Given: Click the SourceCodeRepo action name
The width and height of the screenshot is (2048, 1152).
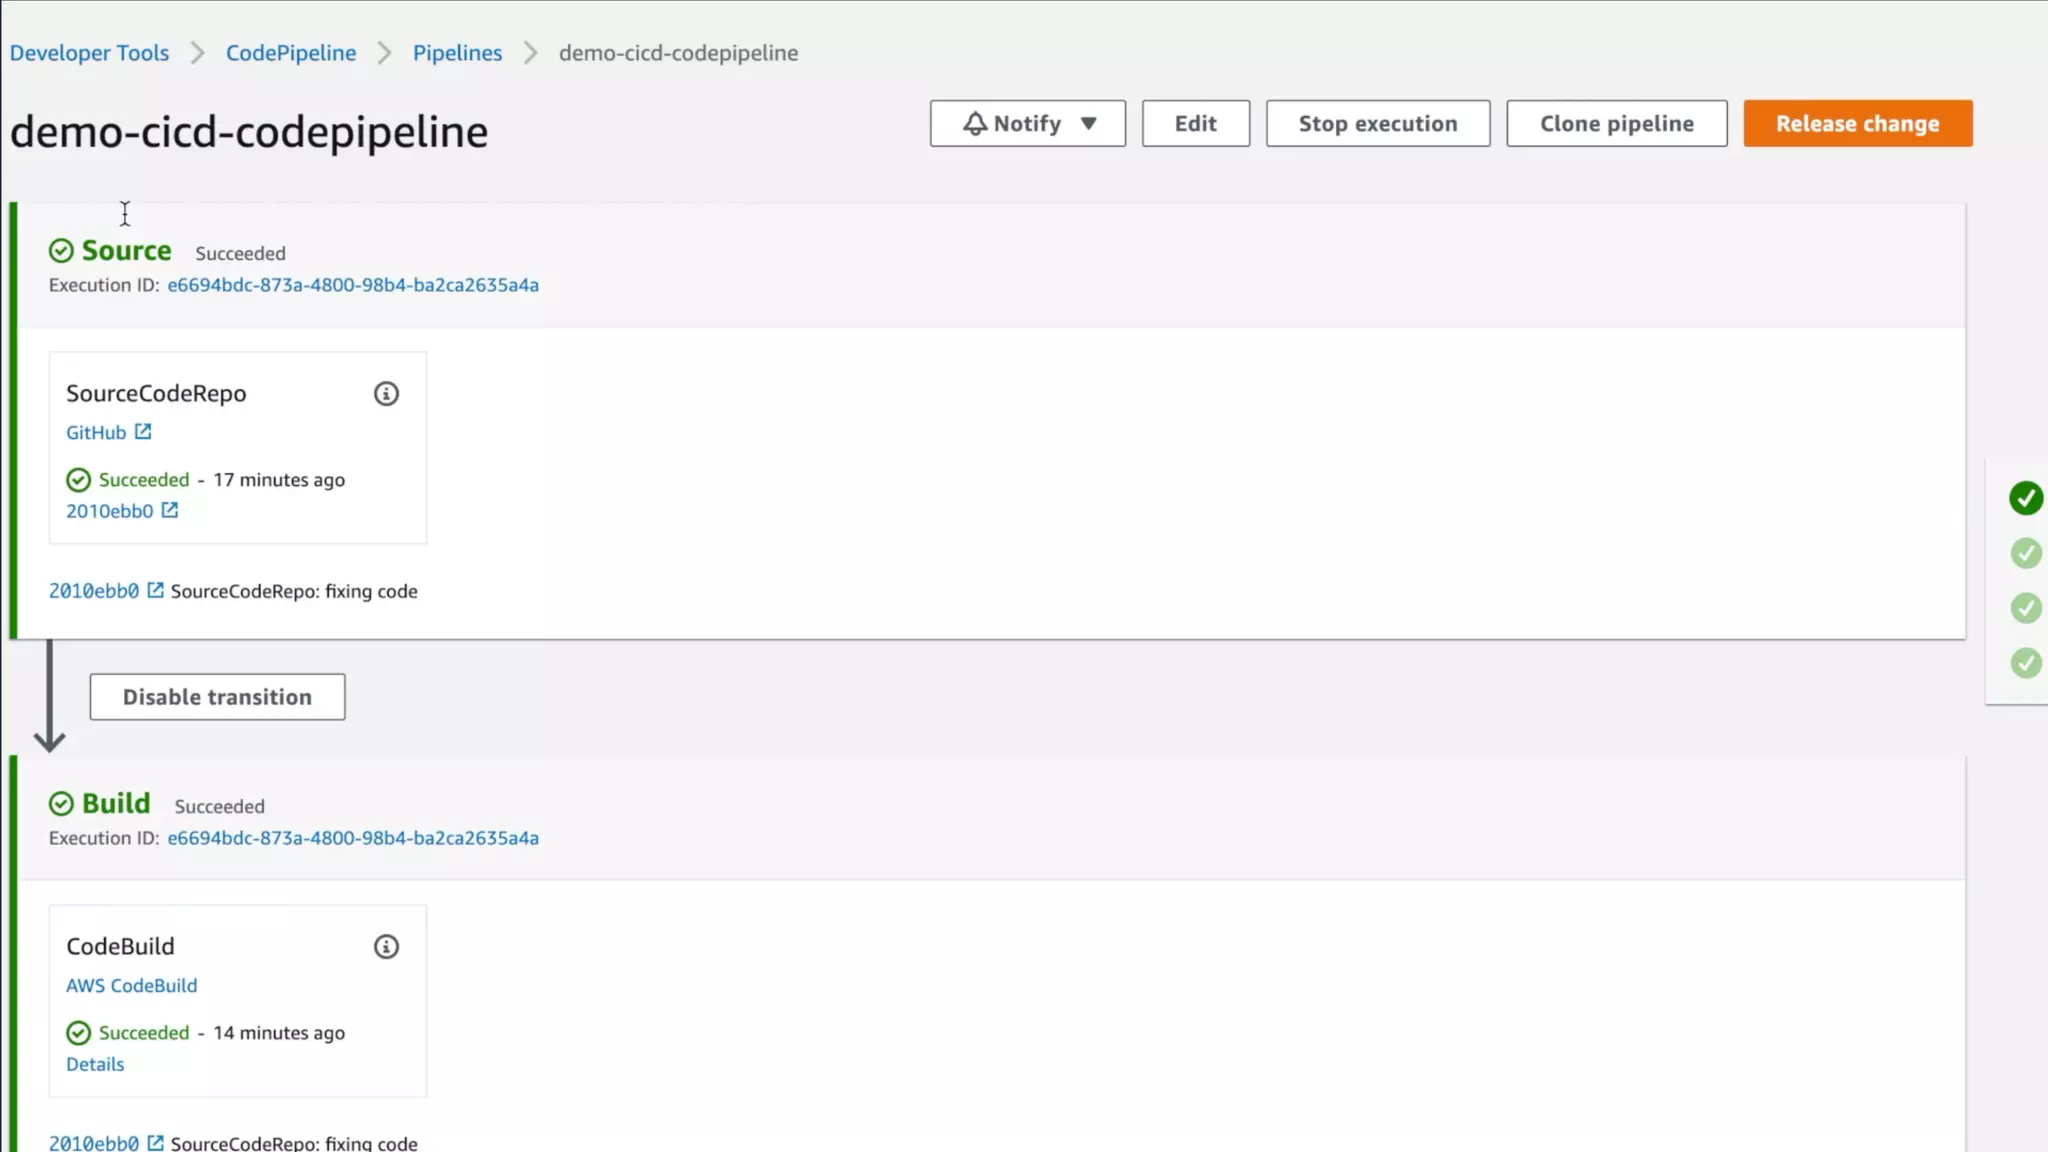Looking at the screenshot, I should (x=156, y=393).
